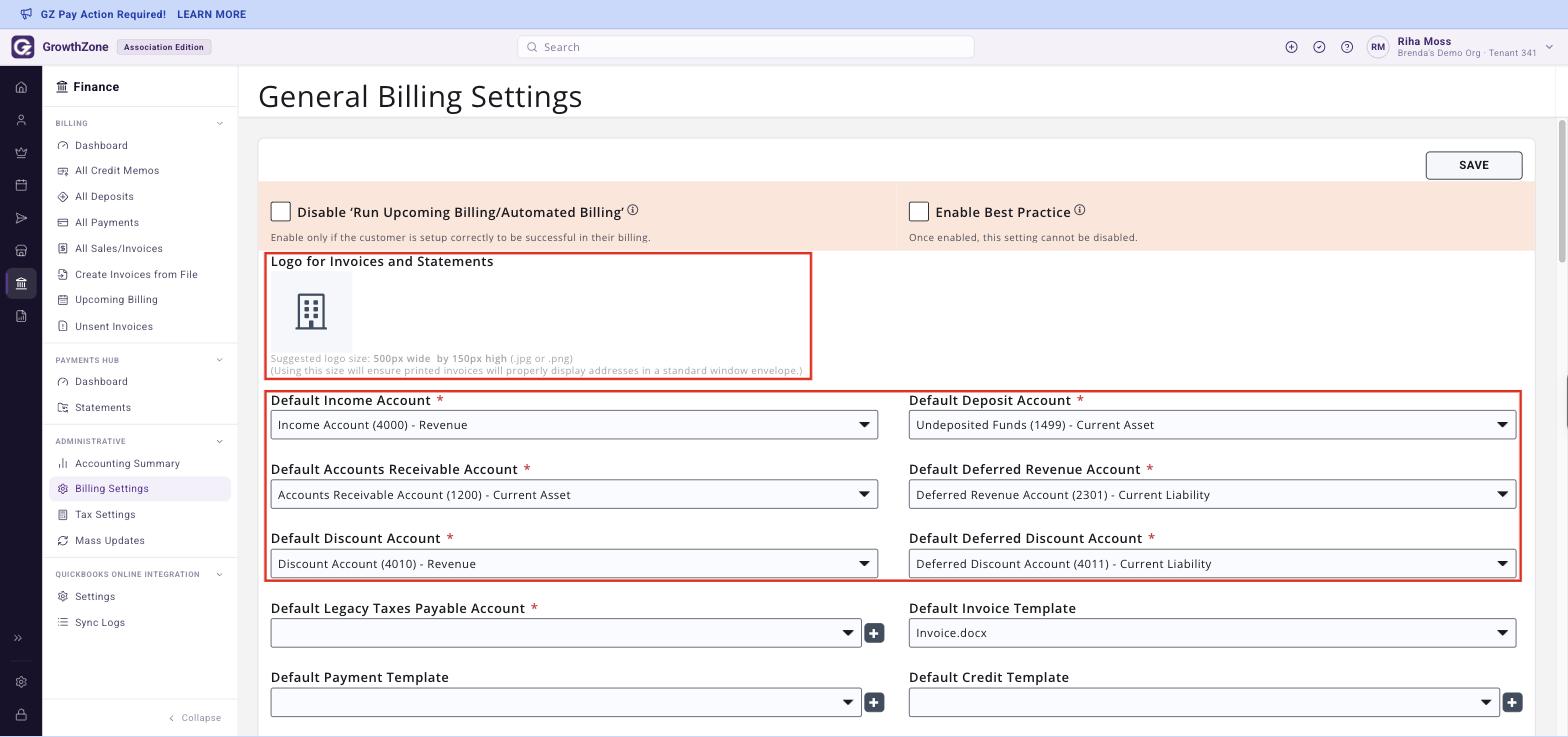Image resolution: width=1568 pixels, height=737 pixels.
Task: Open All Credit Memos in the sidebar
Action: click(x=117, y=171)
